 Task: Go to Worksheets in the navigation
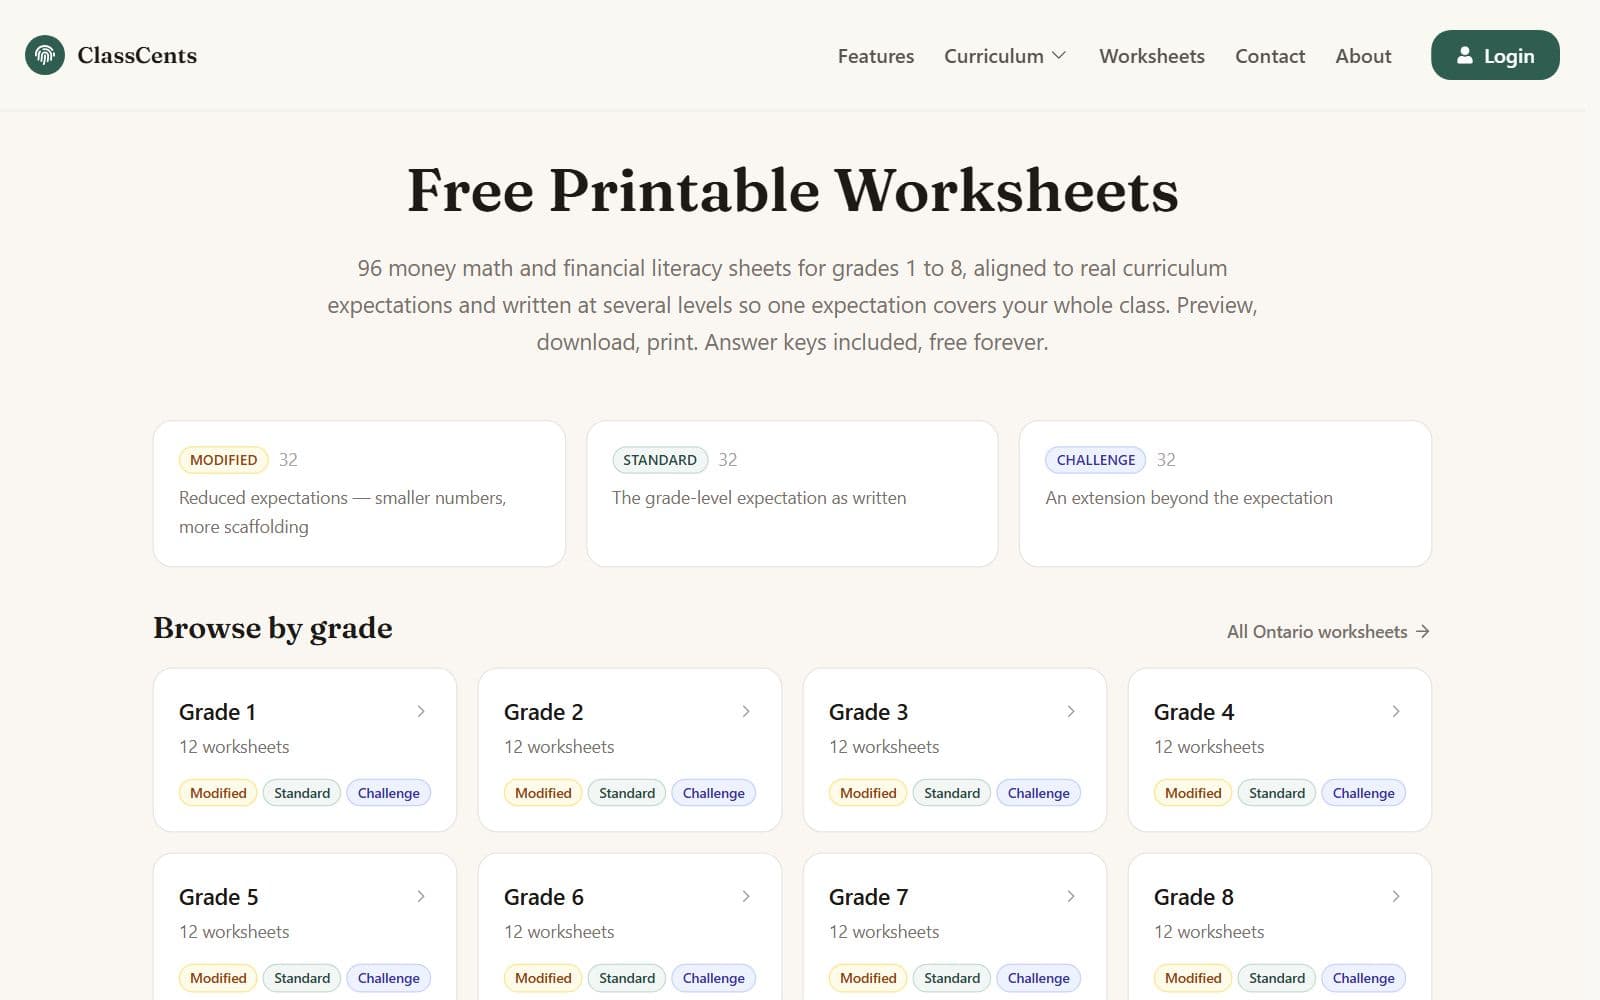(x=1152, y=56)
